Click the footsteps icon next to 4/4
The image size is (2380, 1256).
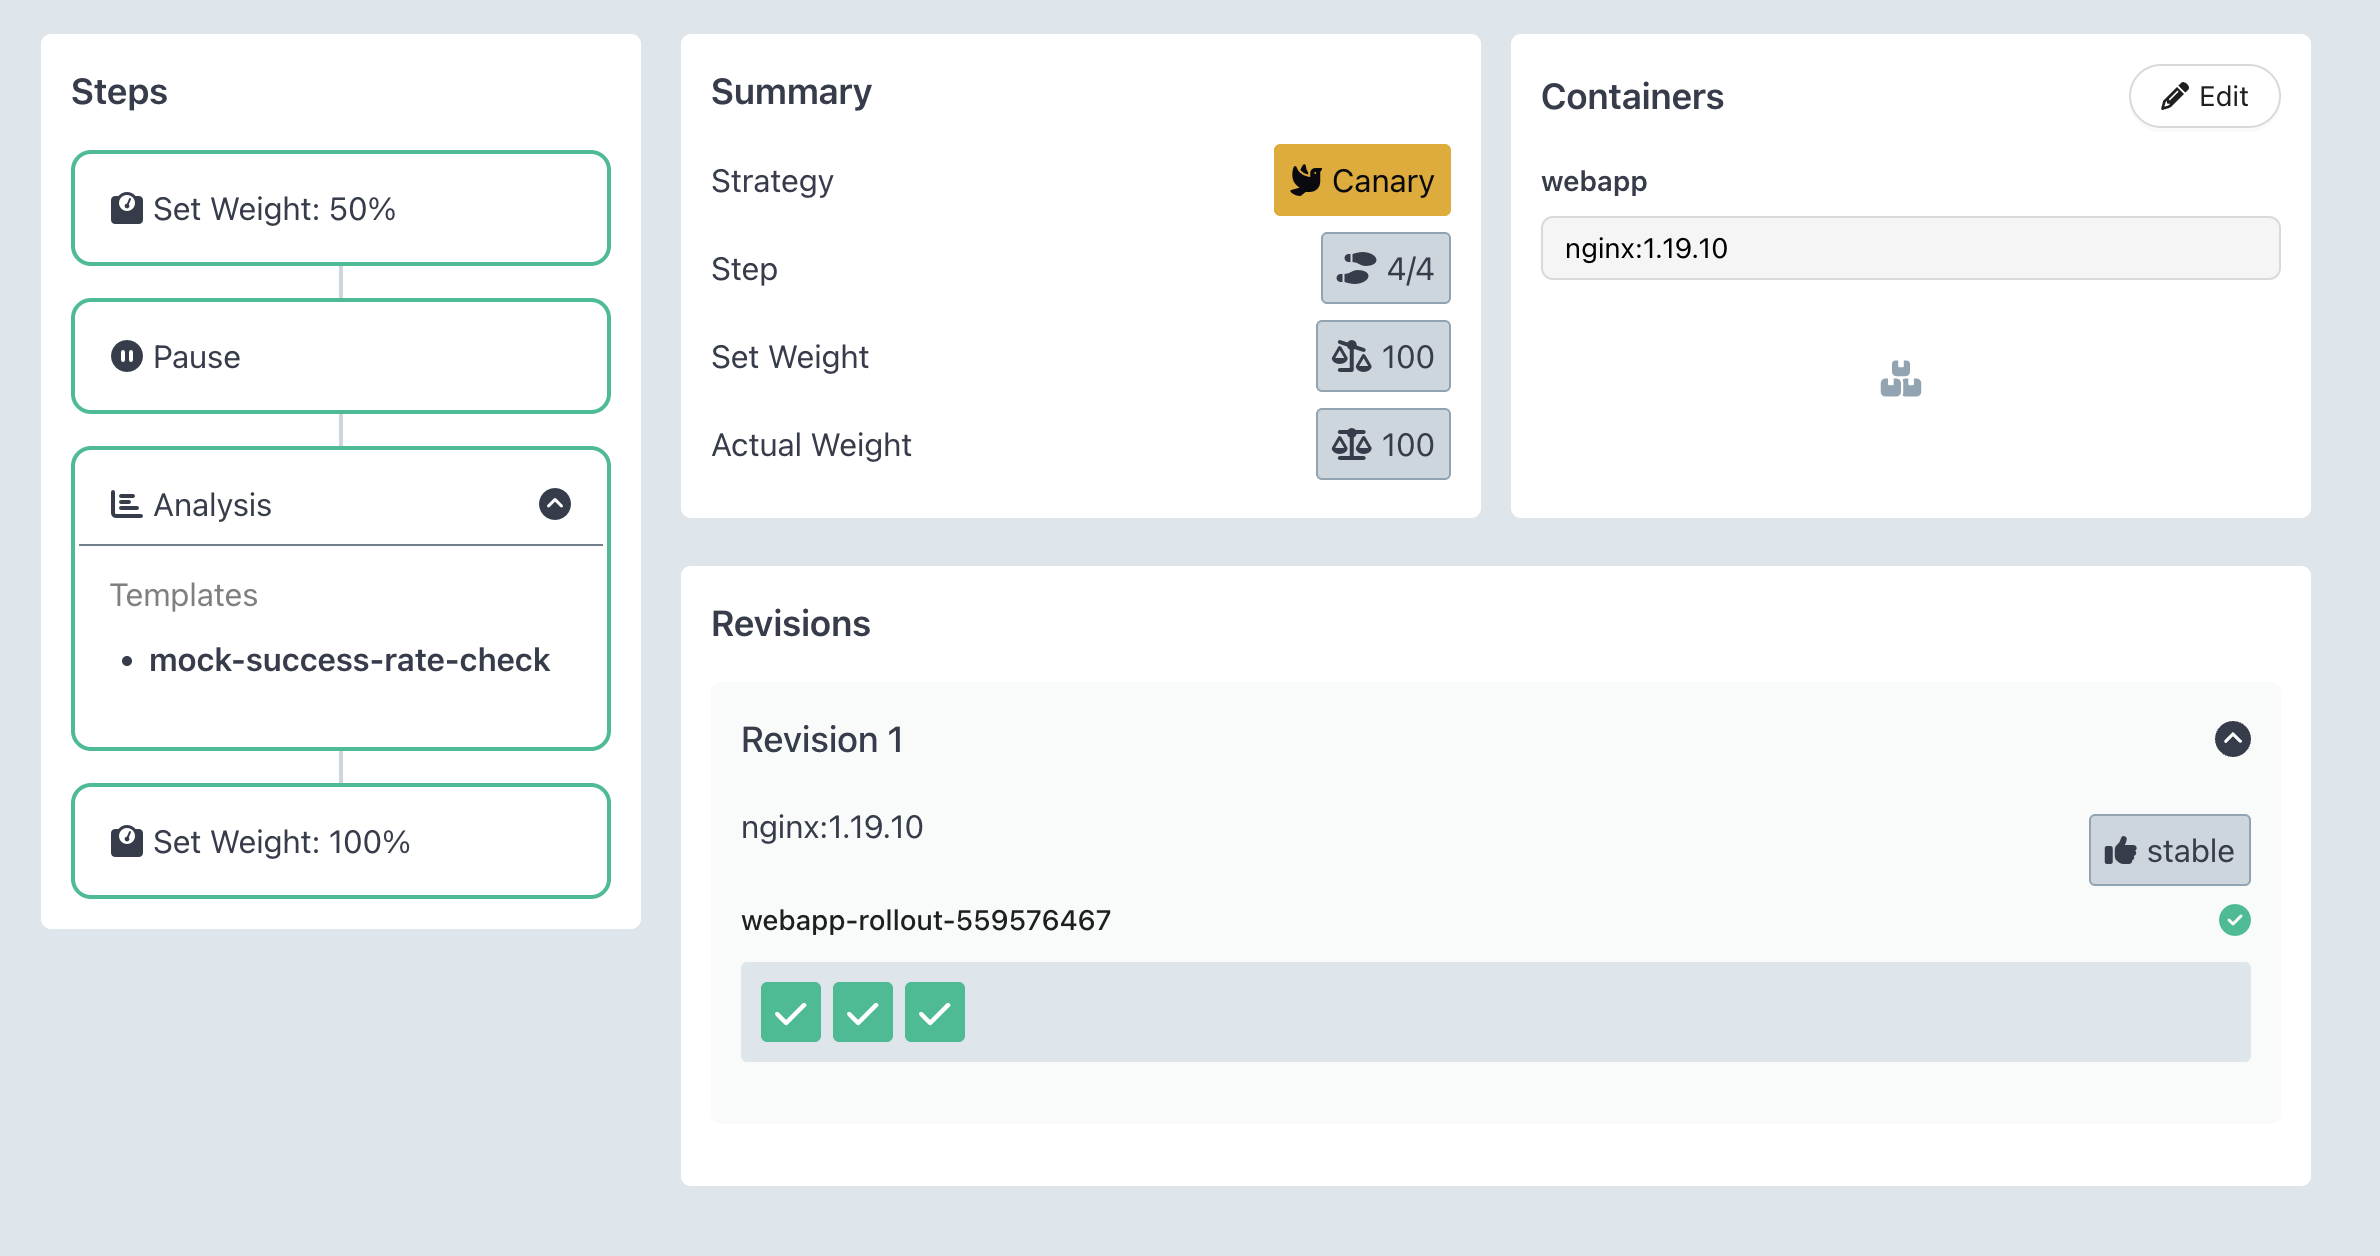pos(1356,268)
